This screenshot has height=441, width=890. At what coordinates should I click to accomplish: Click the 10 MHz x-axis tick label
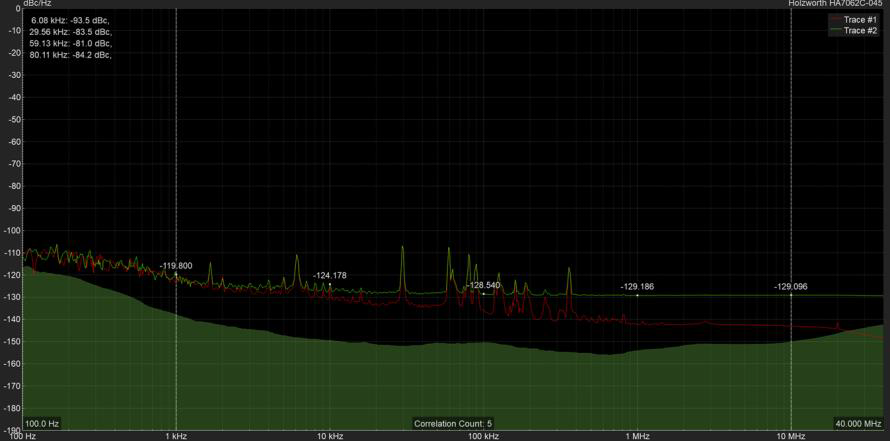coord(790,436)
